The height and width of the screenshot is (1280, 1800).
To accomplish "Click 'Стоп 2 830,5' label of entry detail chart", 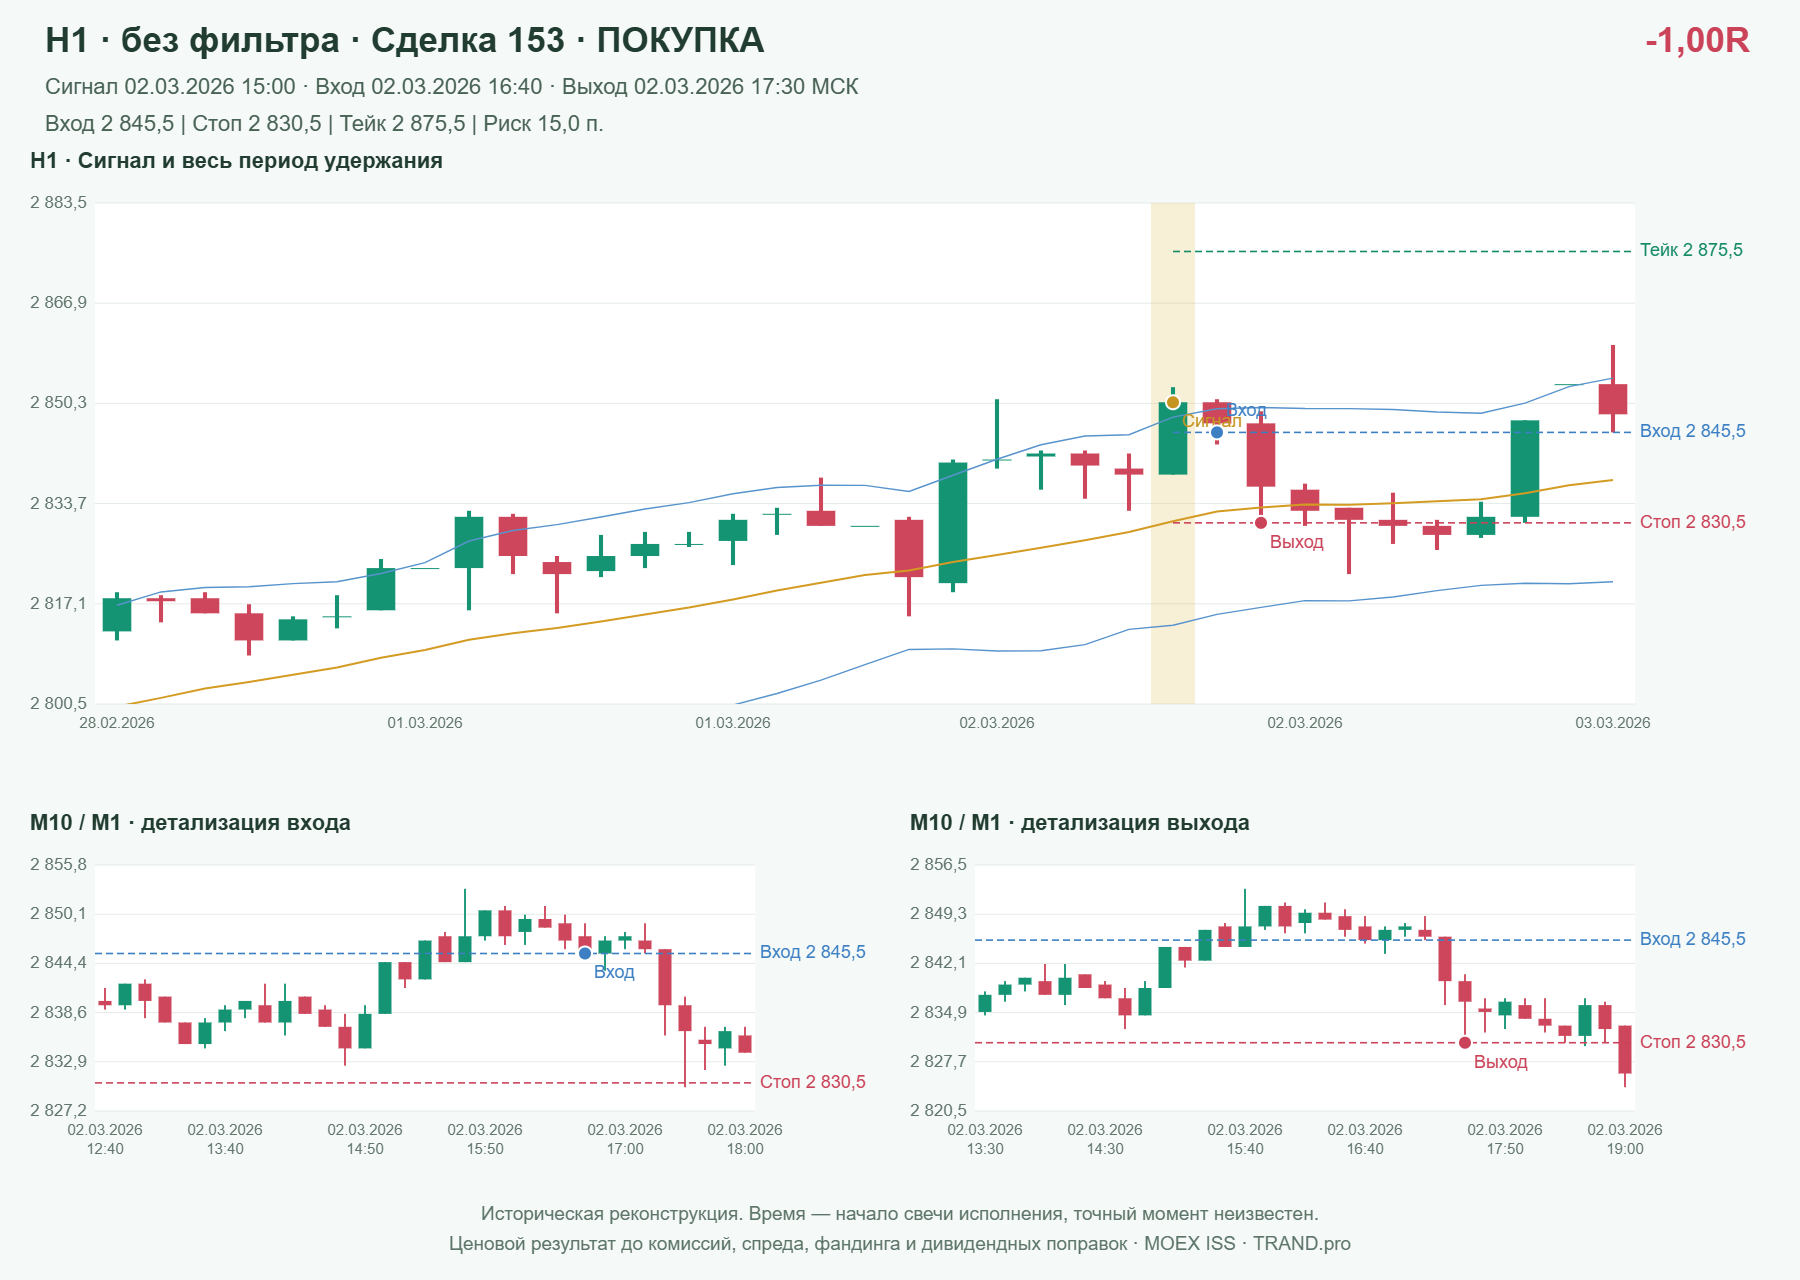I will 812,1082.
